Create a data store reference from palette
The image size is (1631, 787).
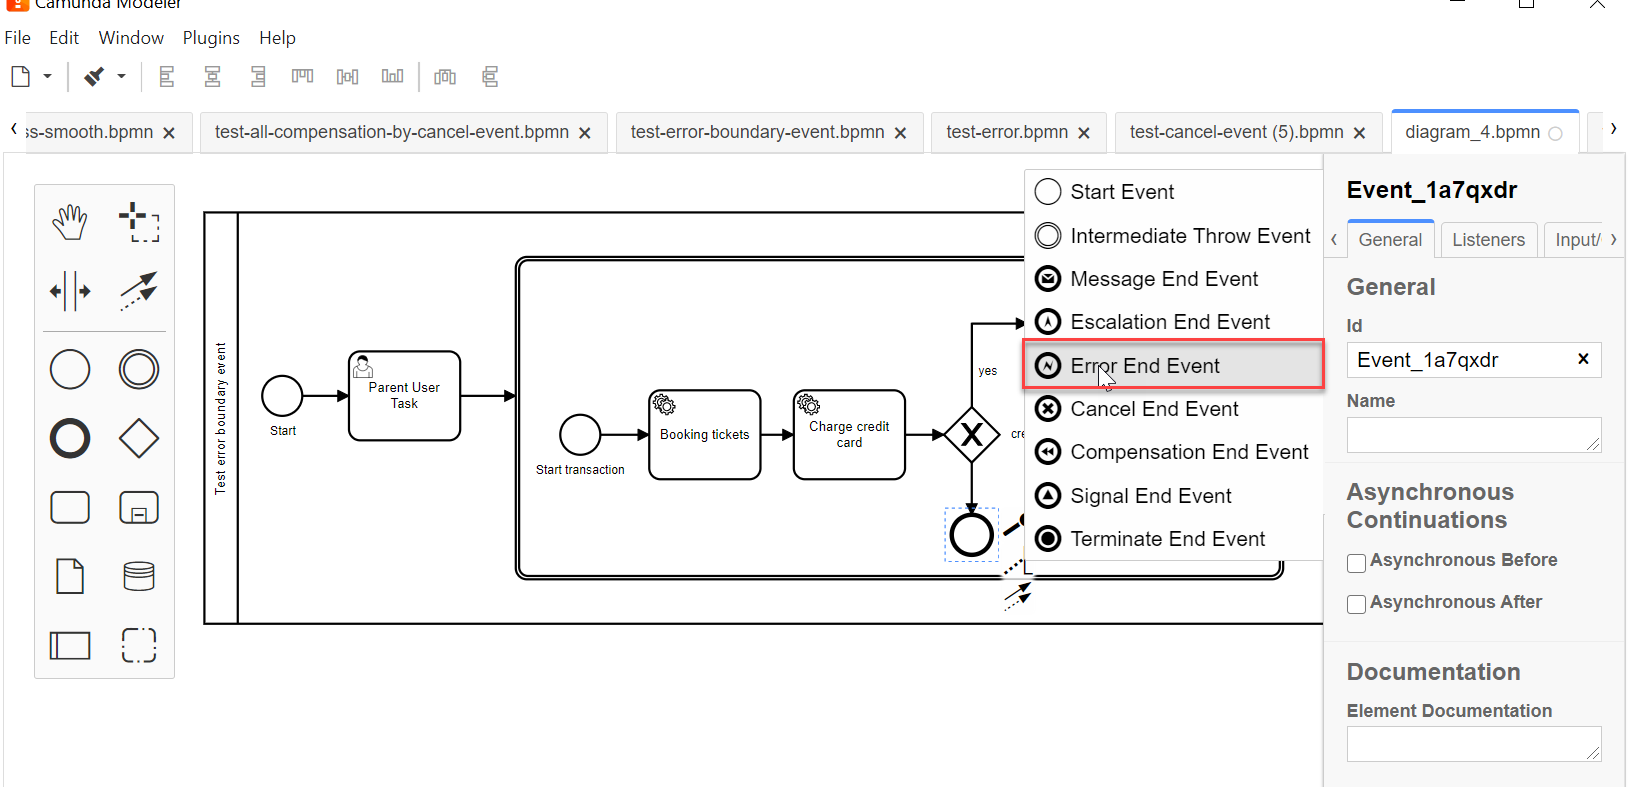139,576
